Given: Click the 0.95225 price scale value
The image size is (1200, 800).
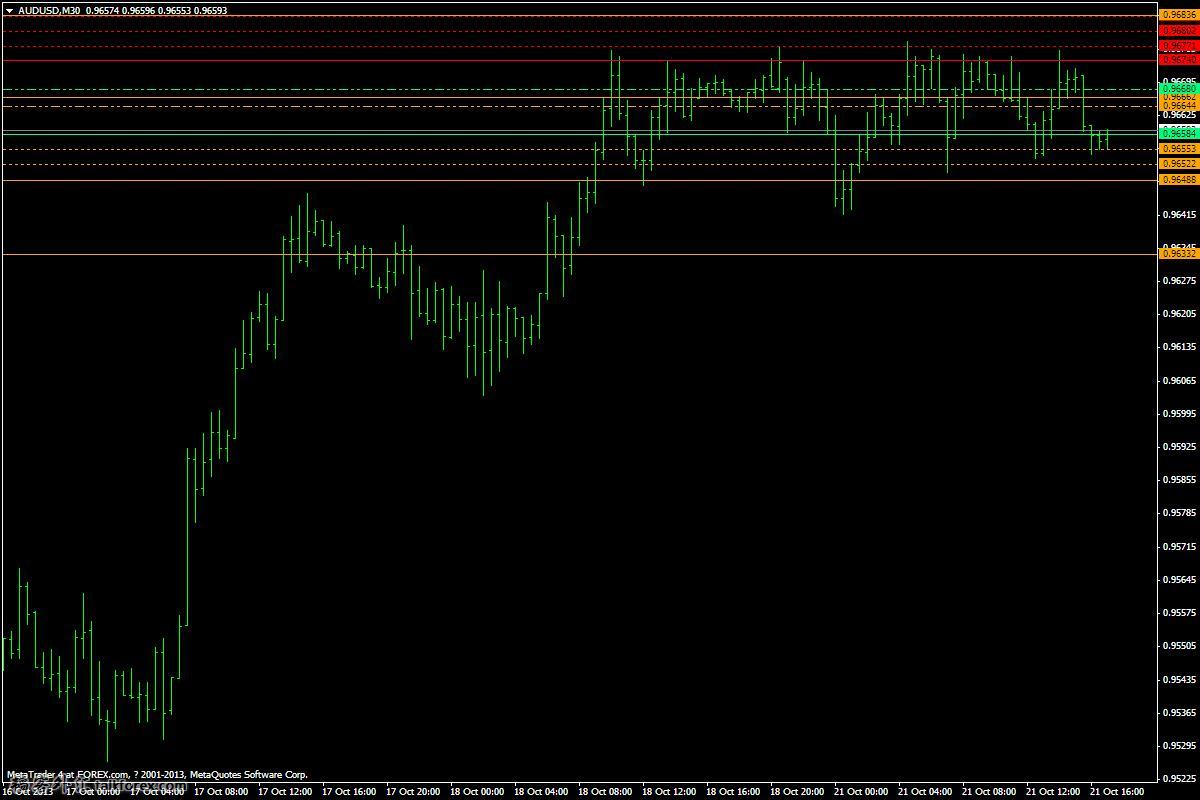Looking at the screenshot, I should point(1181,779).
